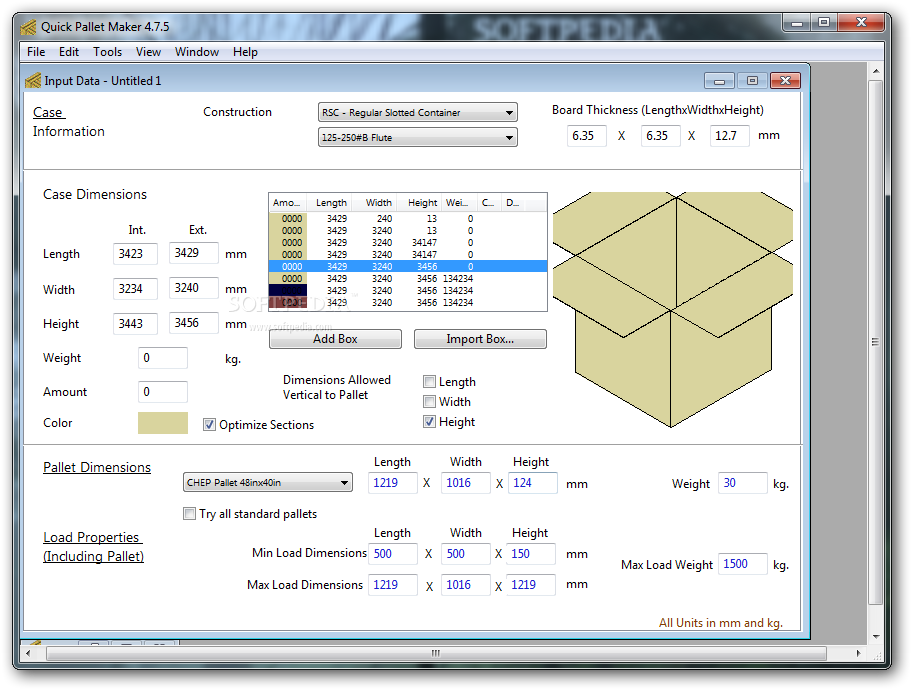
Task: Click pallet Width field 1016
Action: (x=465, y=483)
